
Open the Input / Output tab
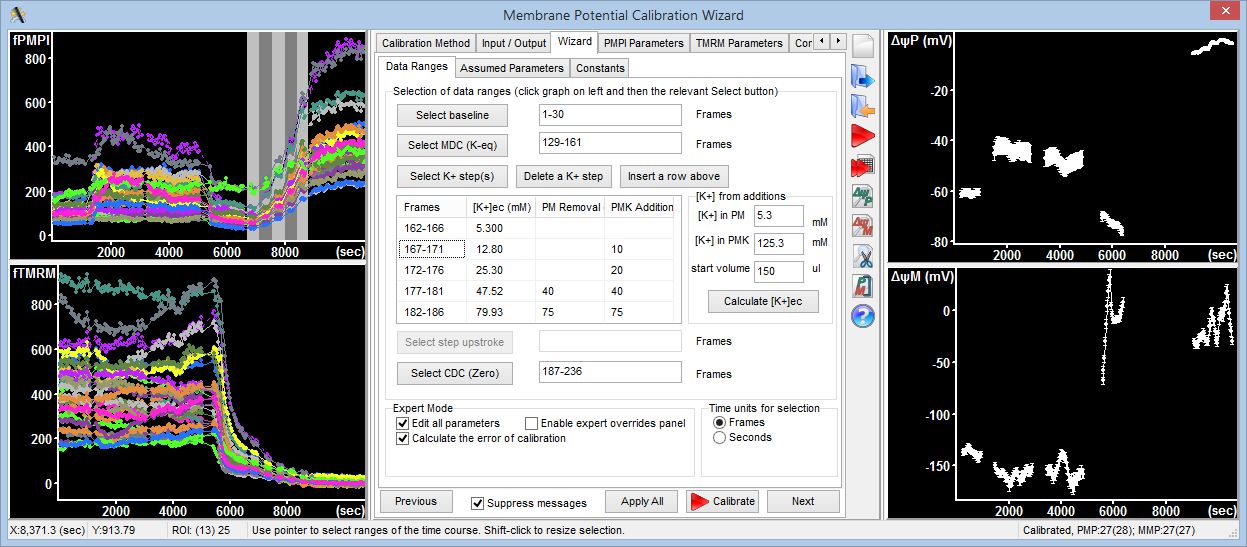pyautogui.click(x=514, y=43)
